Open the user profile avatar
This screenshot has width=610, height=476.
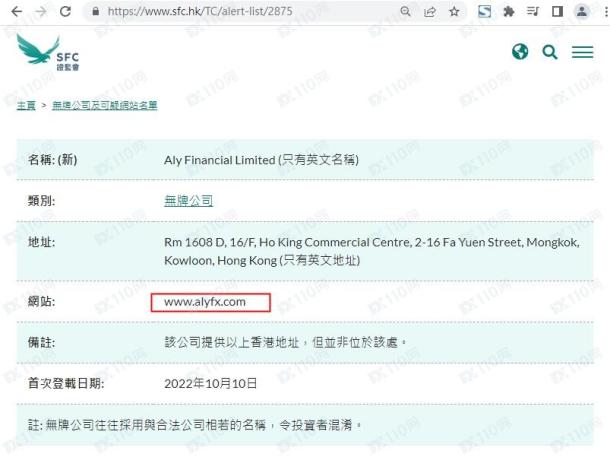click(x=582, y=11)
